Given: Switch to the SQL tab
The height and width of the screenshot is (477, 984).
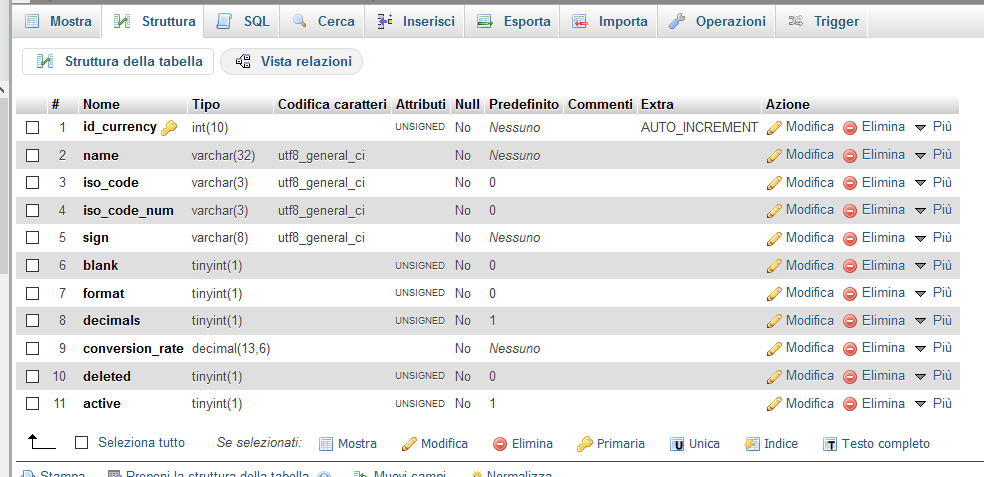Looking at the screenshot, I should [x=243, y=21].
